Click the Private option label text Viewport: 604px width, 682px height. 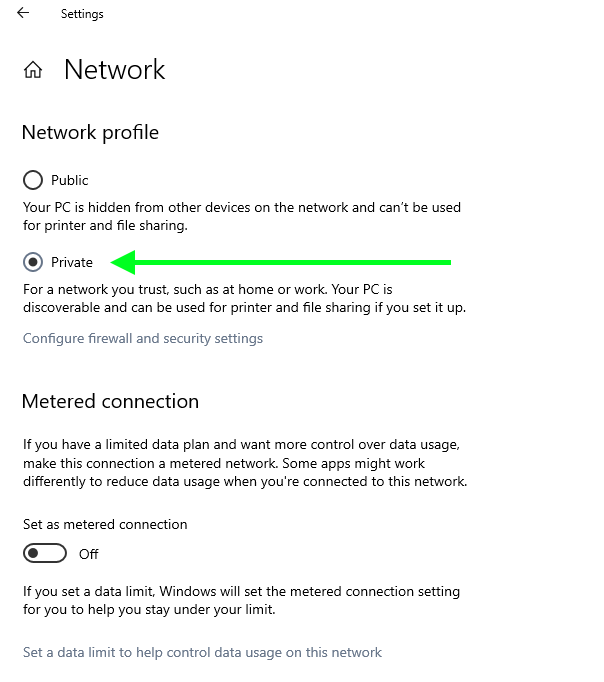(x=72, y=262)
